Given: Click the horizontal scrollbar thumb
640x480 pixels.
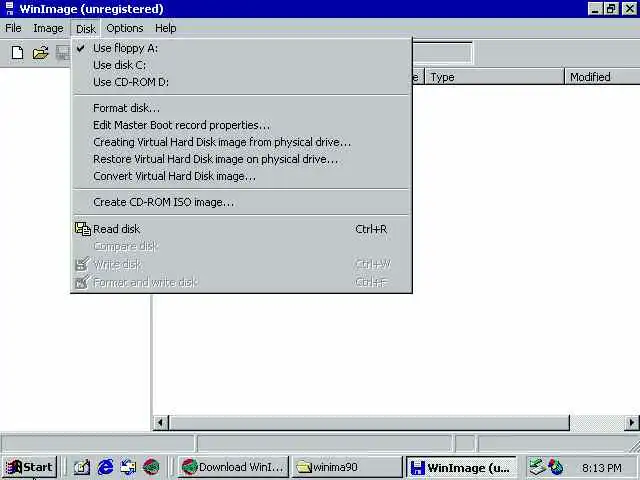Looking at the screenshot, I should [369, 422].
